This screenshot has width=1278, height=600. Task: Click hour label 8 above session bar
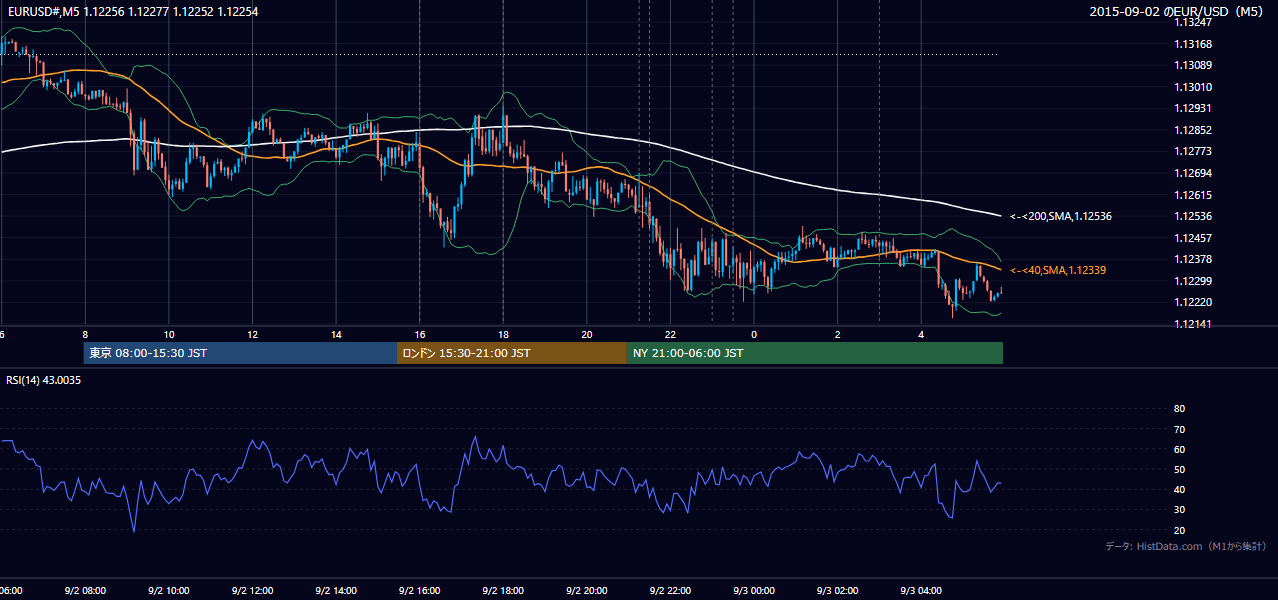pyautogui.click(x=85, y=334)
